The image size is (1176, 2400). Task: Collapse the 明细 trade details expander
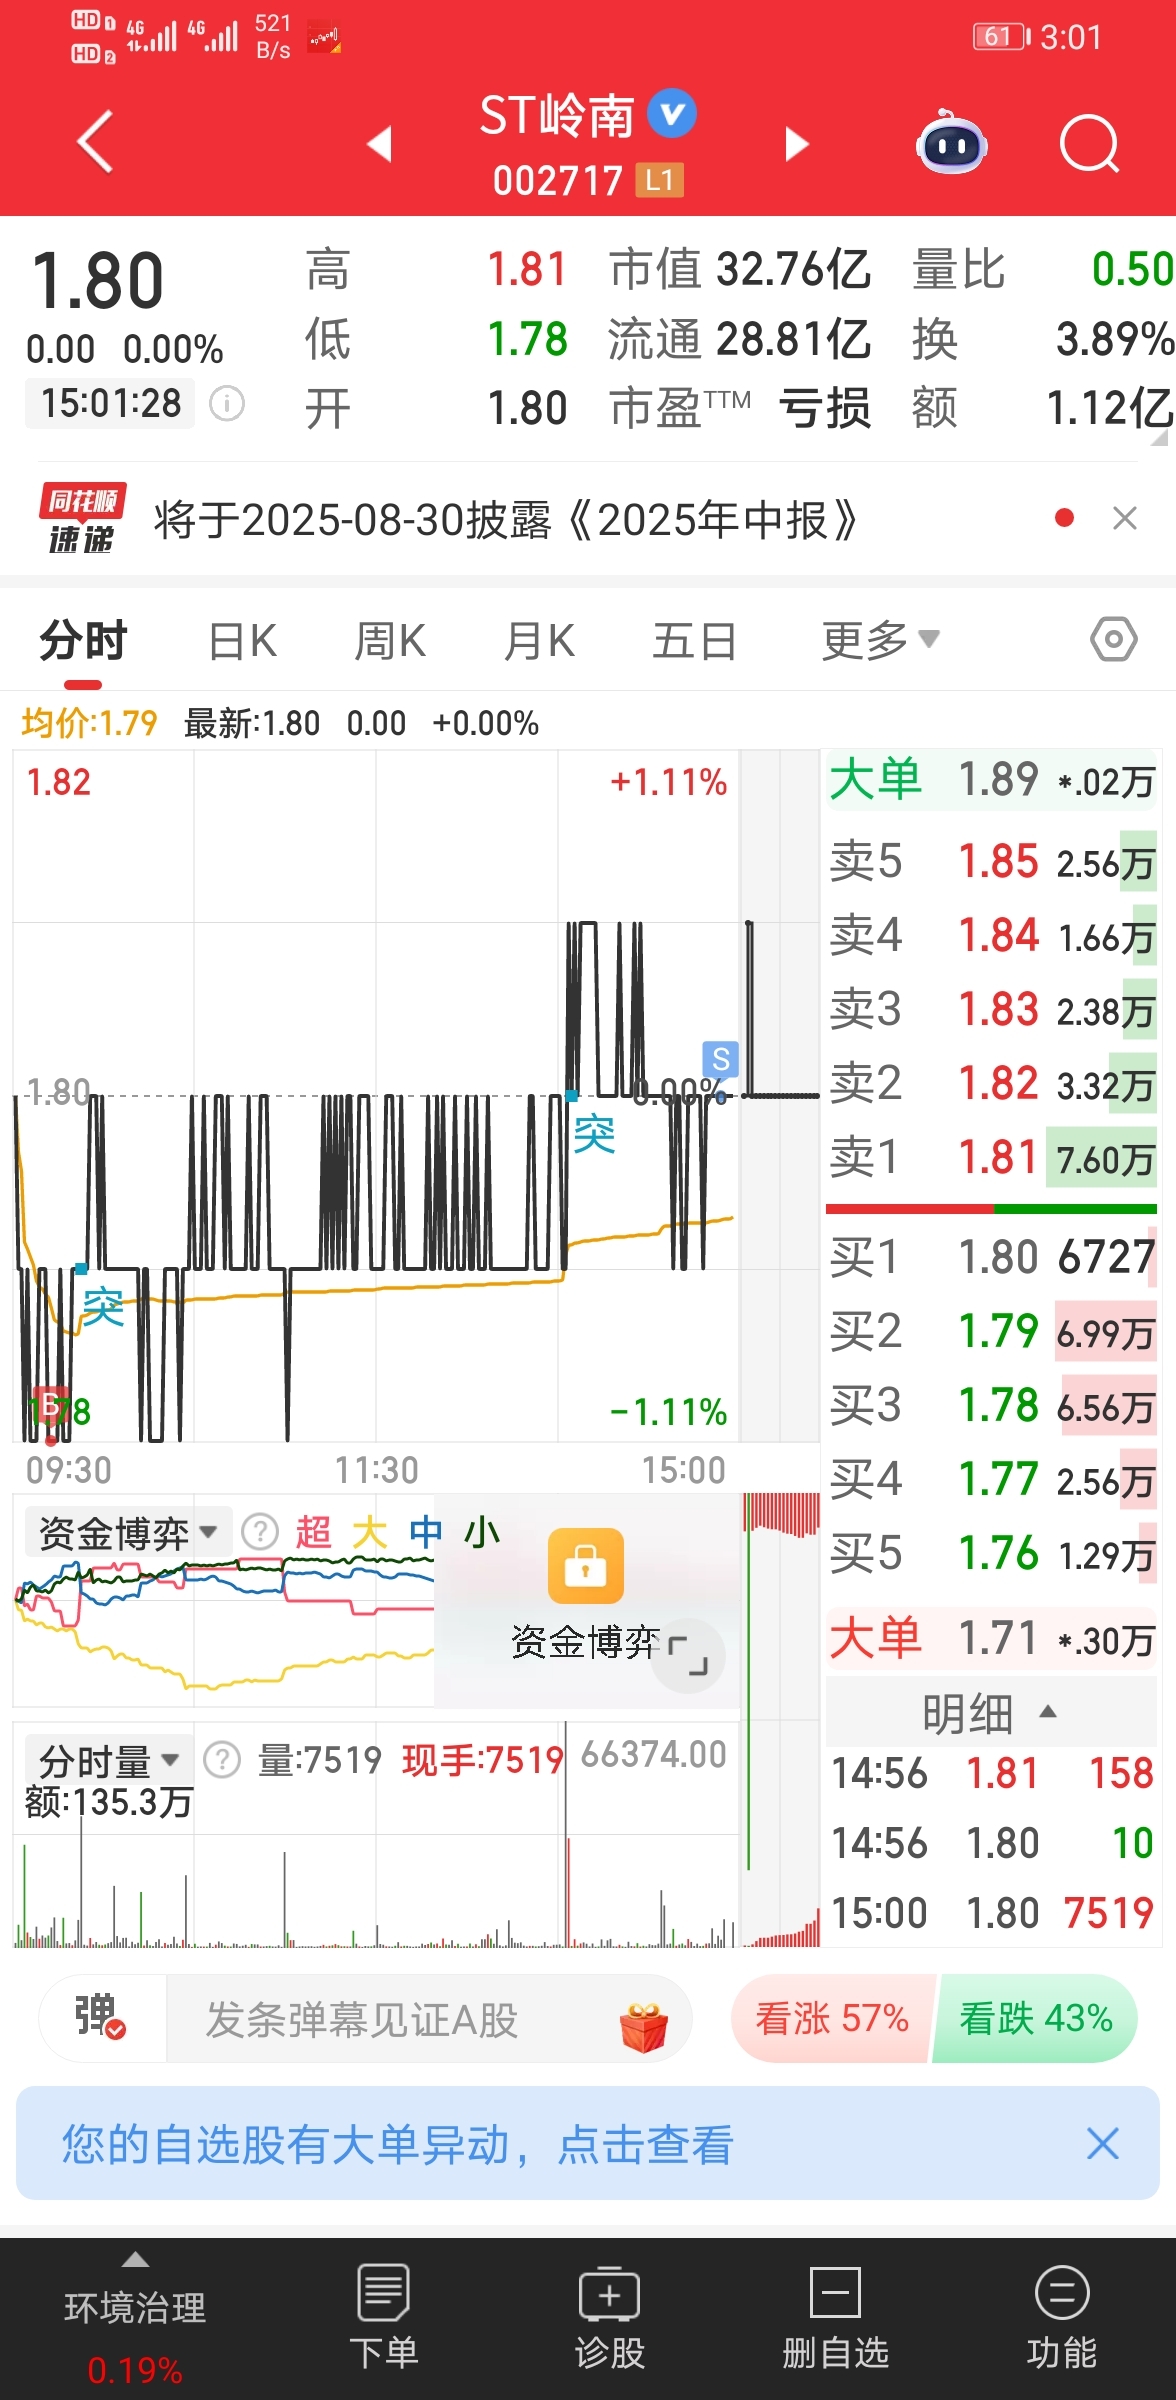click(990, 1712)
